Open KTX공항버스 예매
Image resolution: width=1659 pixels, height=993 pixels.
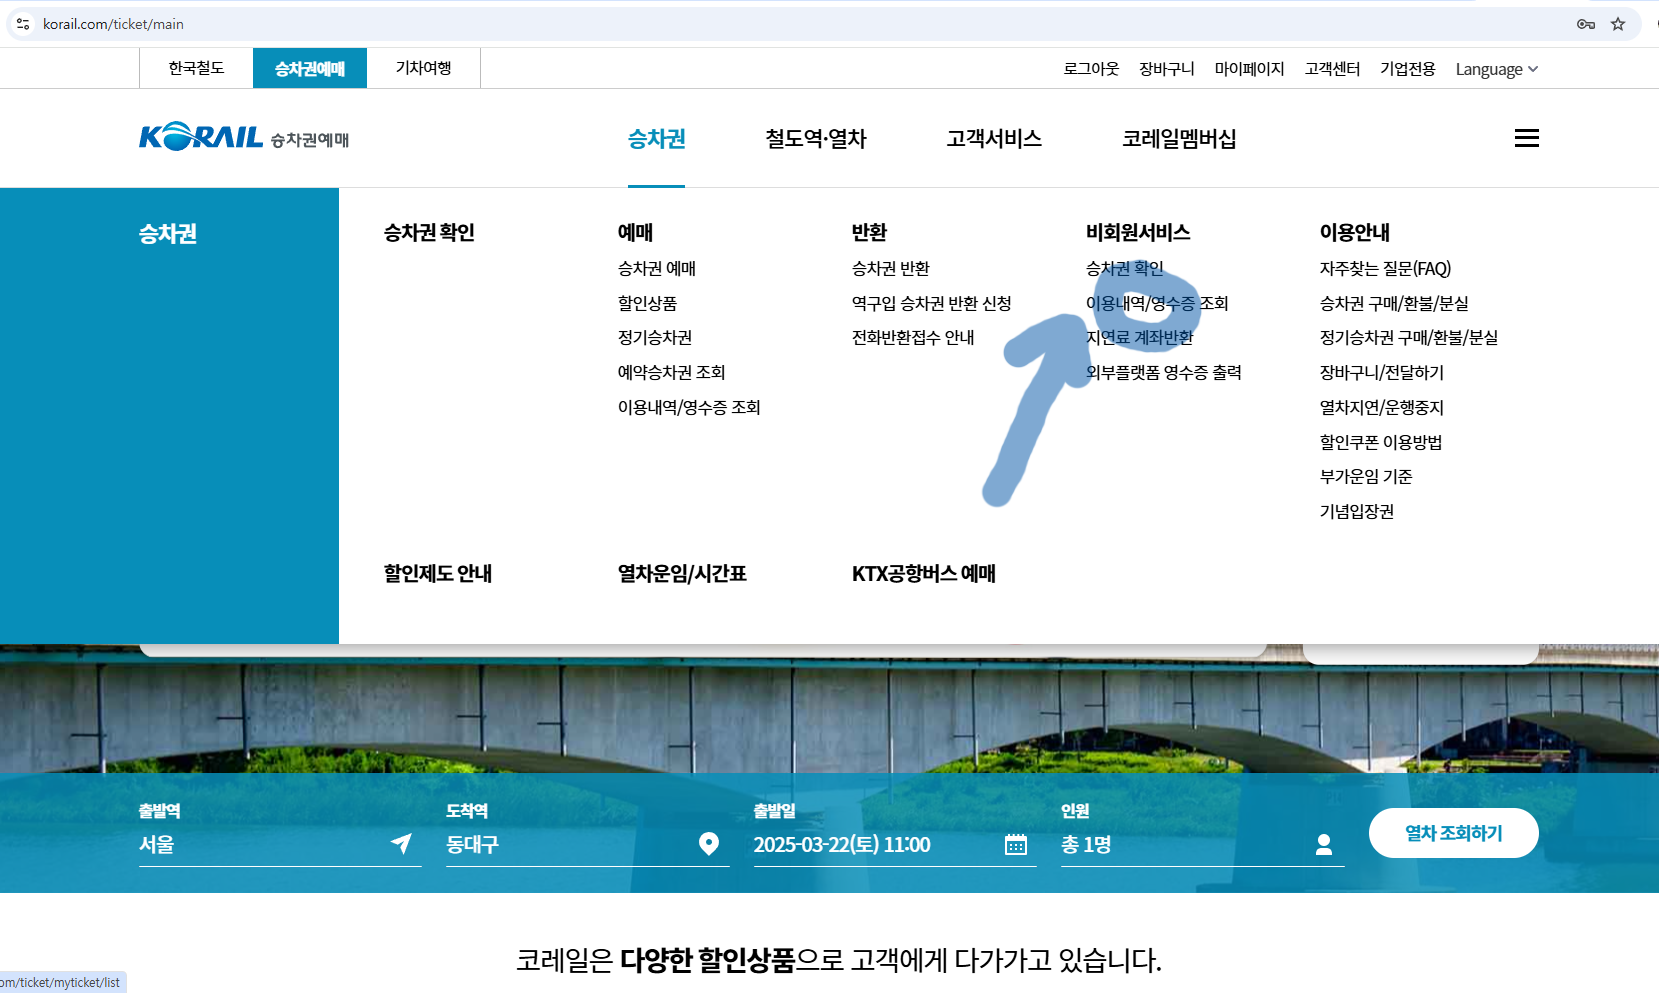coord(924,573)
